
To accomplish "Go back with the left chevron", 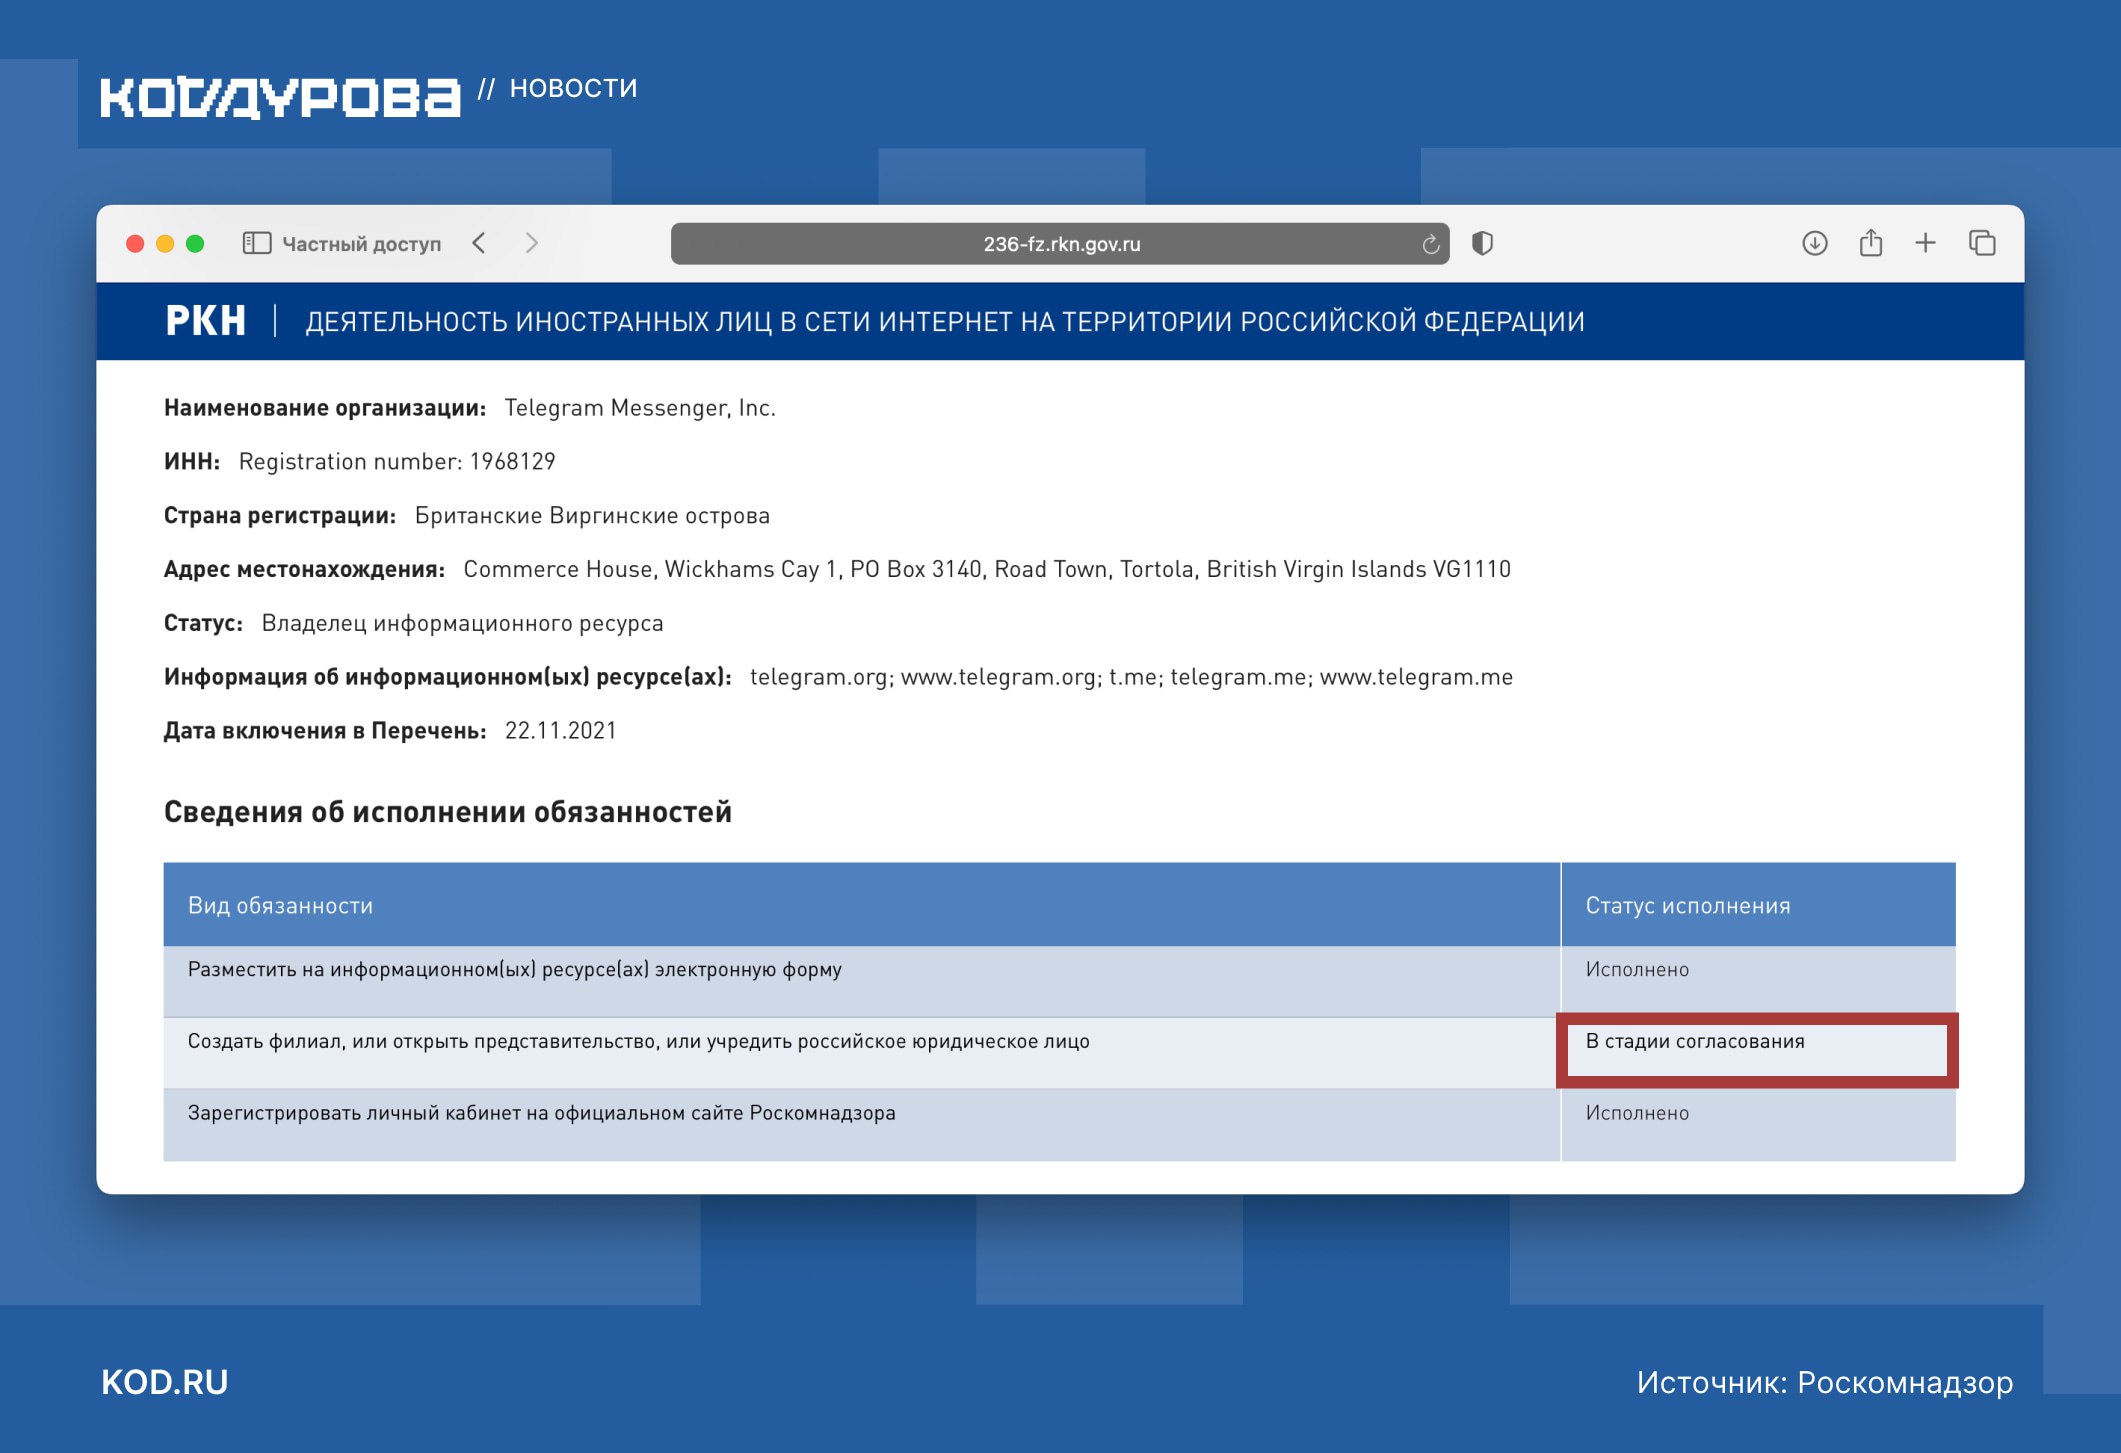I will point(479,243).
